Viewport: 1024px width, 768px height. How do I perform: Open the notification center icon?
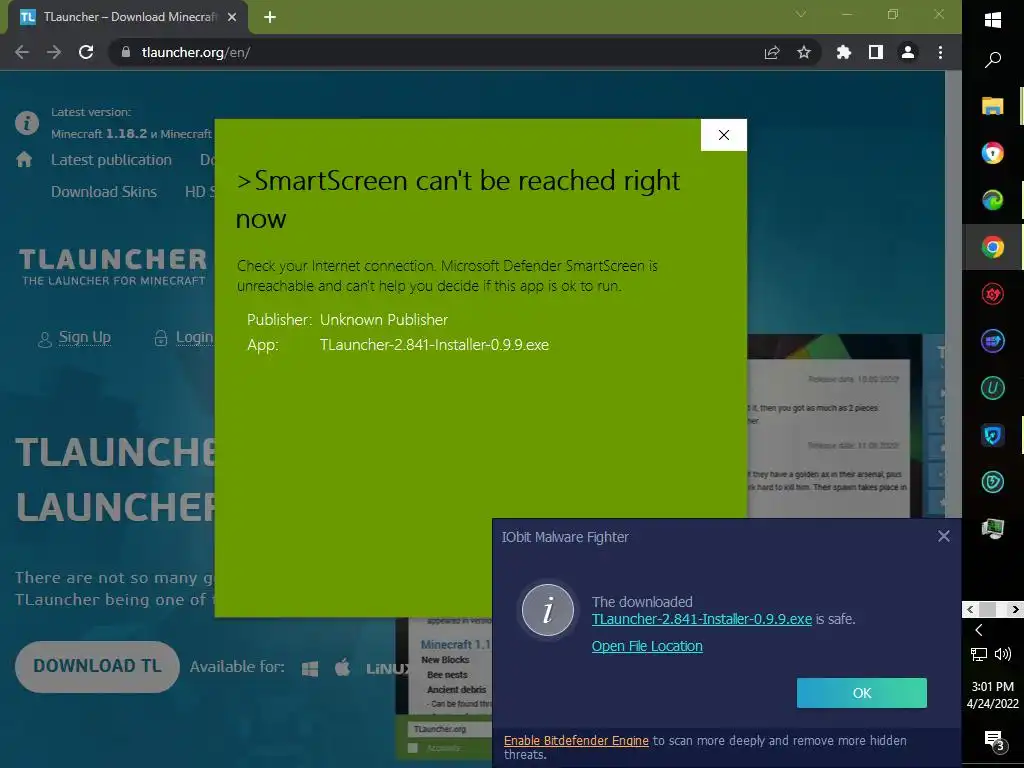pyautogui.click(x=993, y=741)
